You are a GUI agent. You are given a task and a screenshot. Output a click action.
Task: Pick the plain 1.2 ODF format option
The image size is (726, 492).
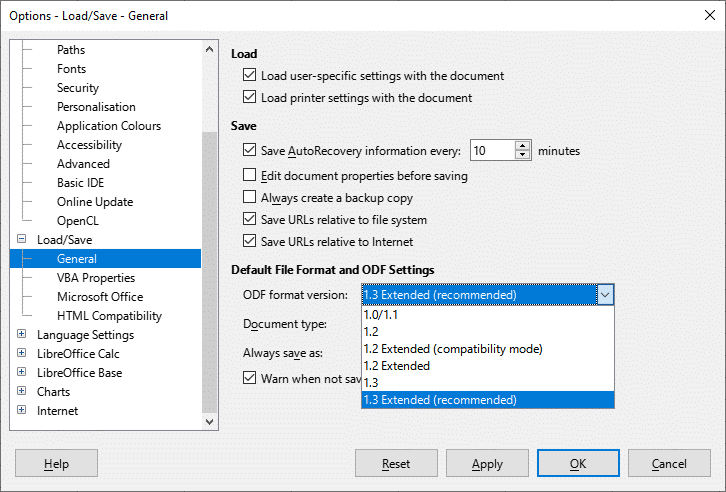point(488,332)
